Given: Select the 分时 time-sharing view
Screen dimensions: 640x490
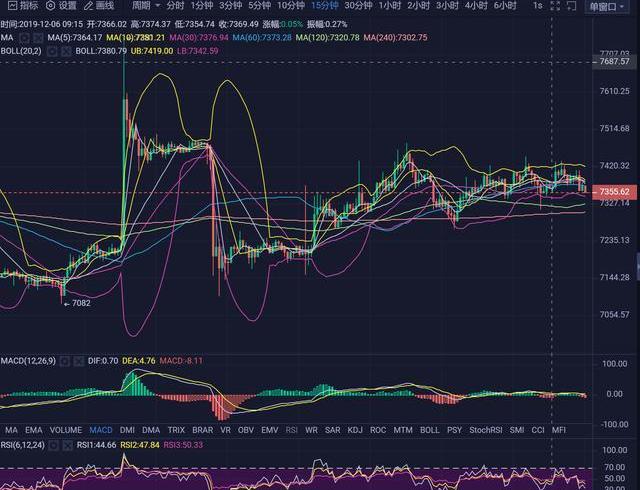Looking at the screenshot, I should [x=175, y=5].
